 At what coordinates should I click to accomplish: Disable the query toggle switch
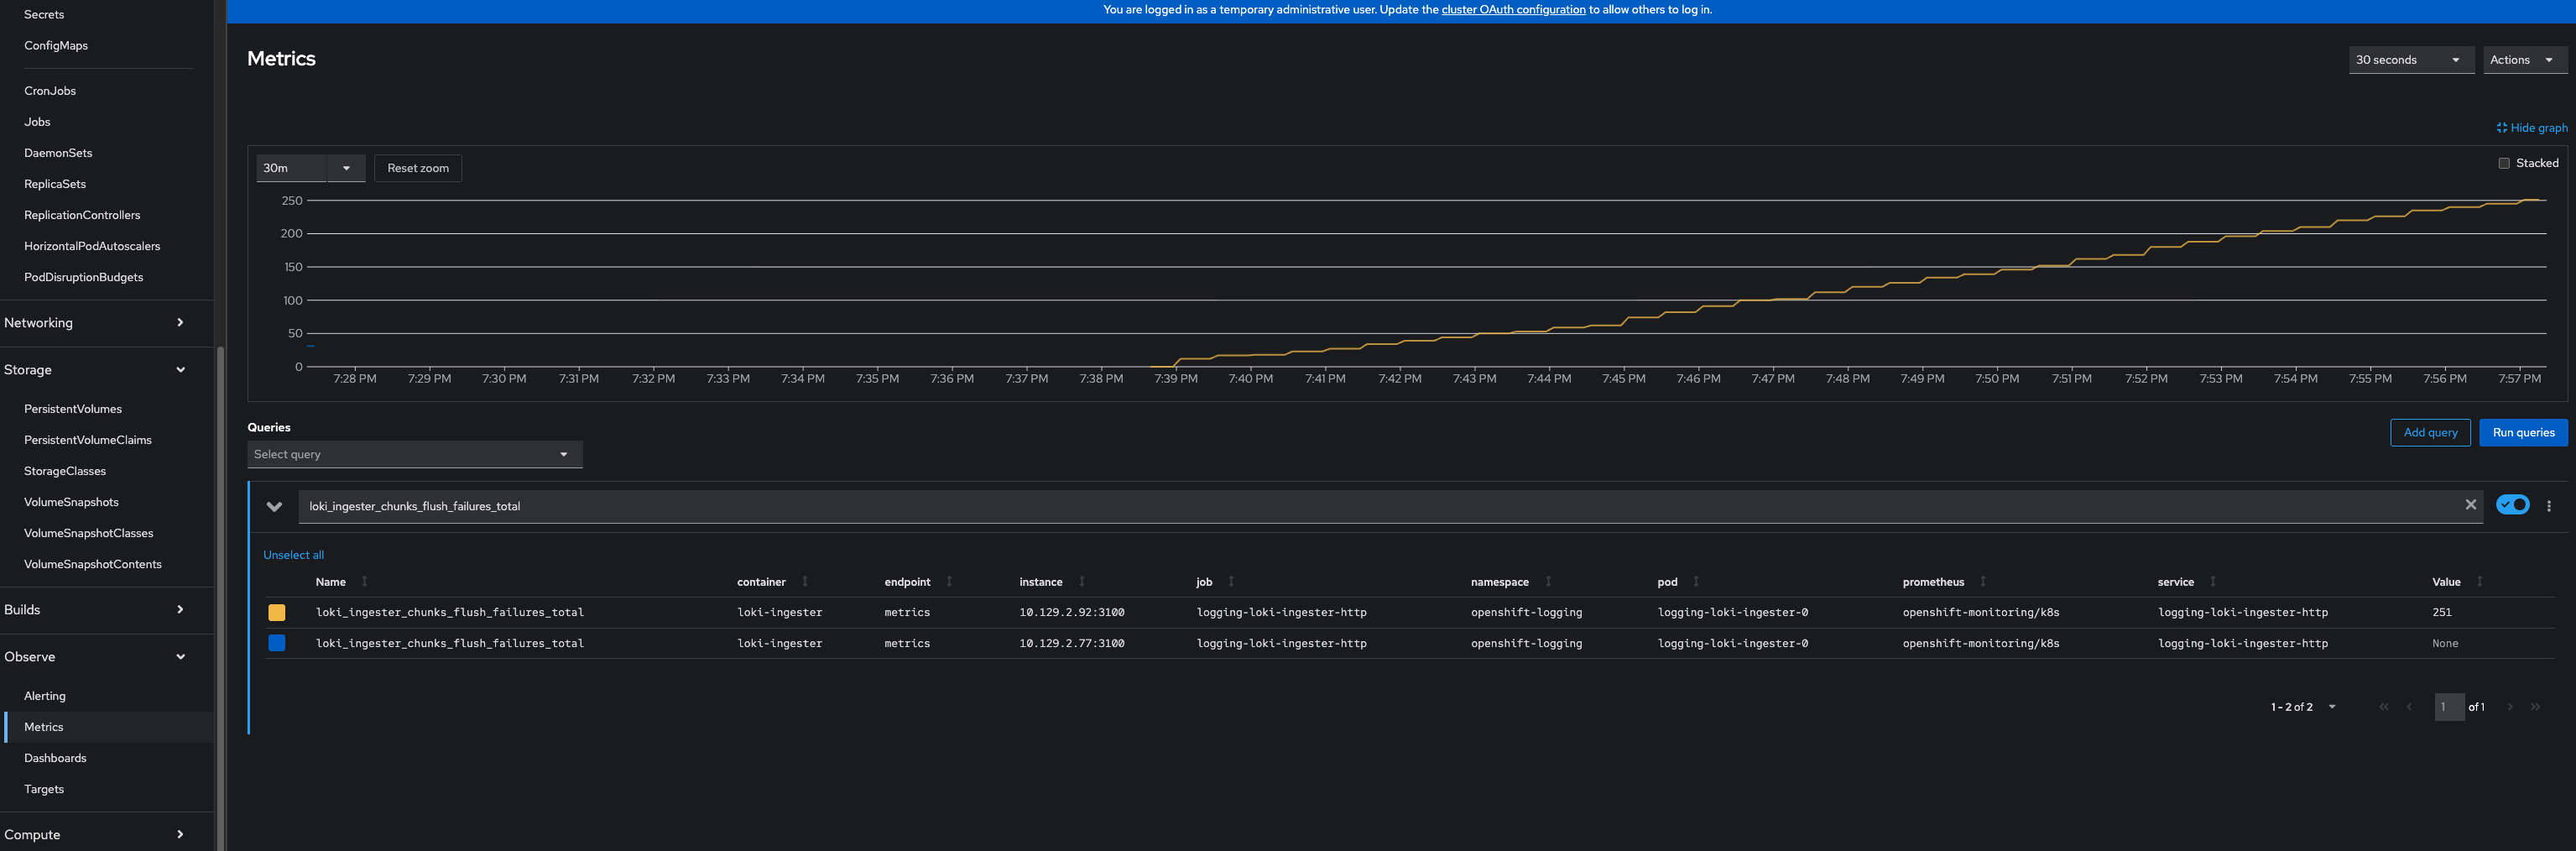pos(2512,505)
